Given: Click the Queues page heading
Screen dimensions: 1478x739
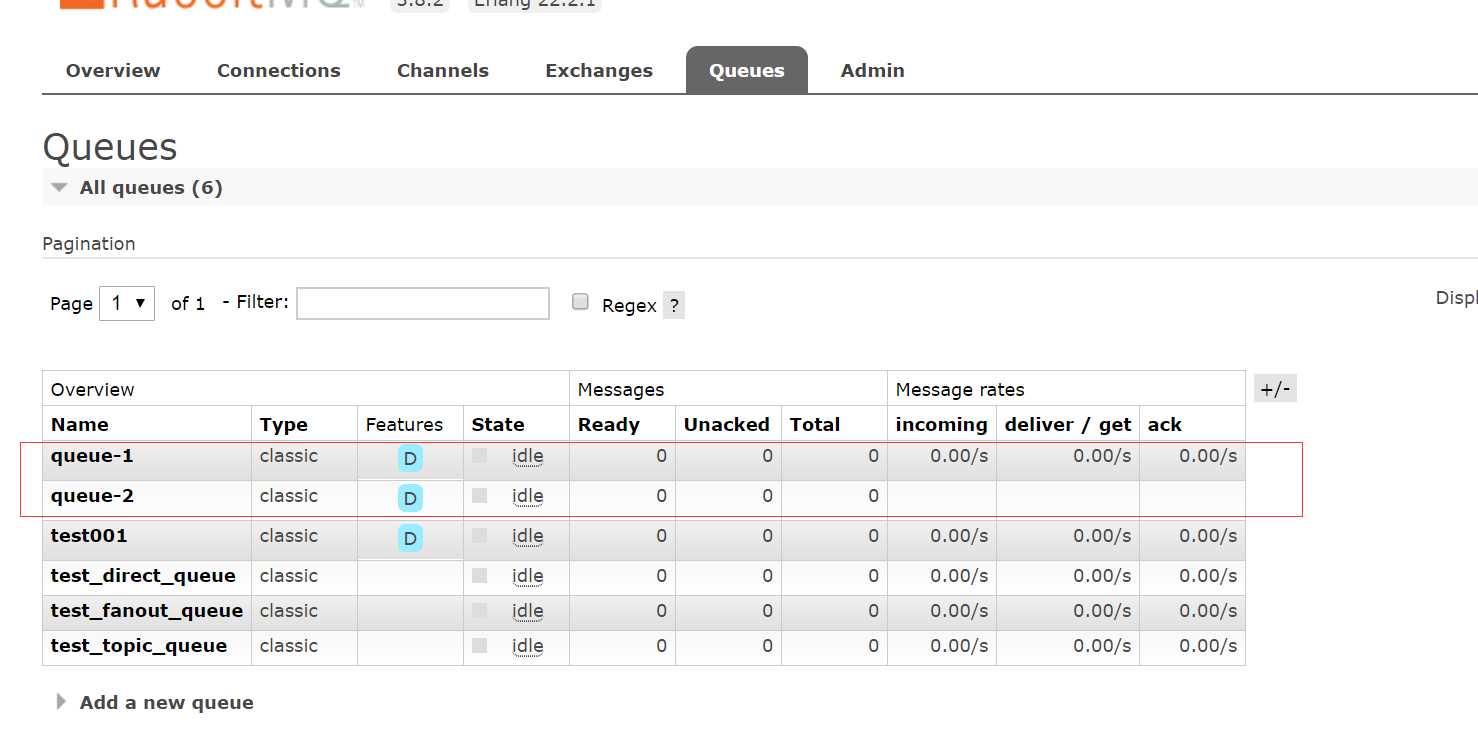Looking at the screenshot, I should 110,147.
